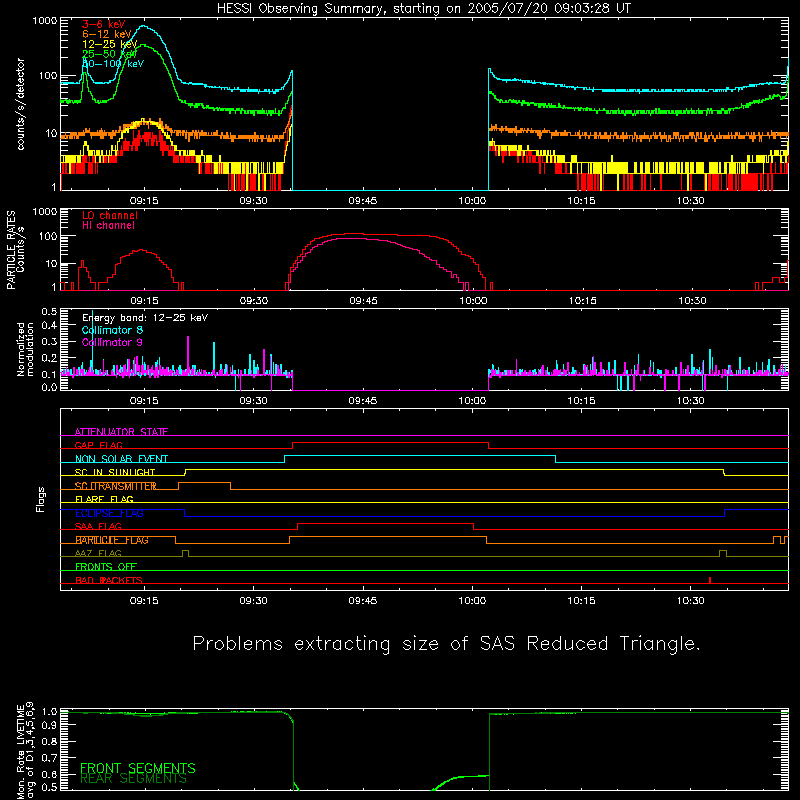Select the "25-50 keV" green legend label
The height and width of the screenshot is (800, 800).
(x=110, y=54)
